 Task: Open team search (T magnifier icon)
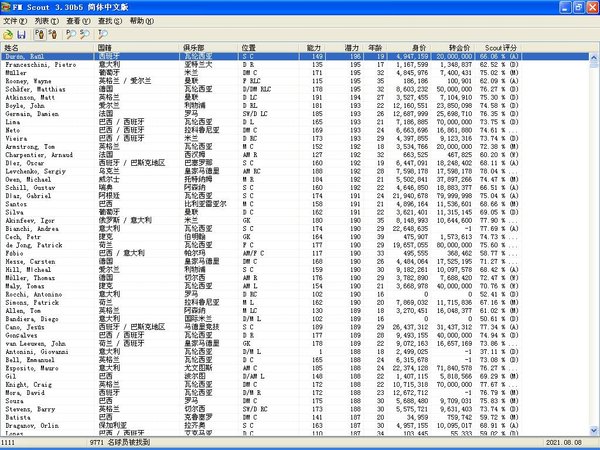pos(103,34)
